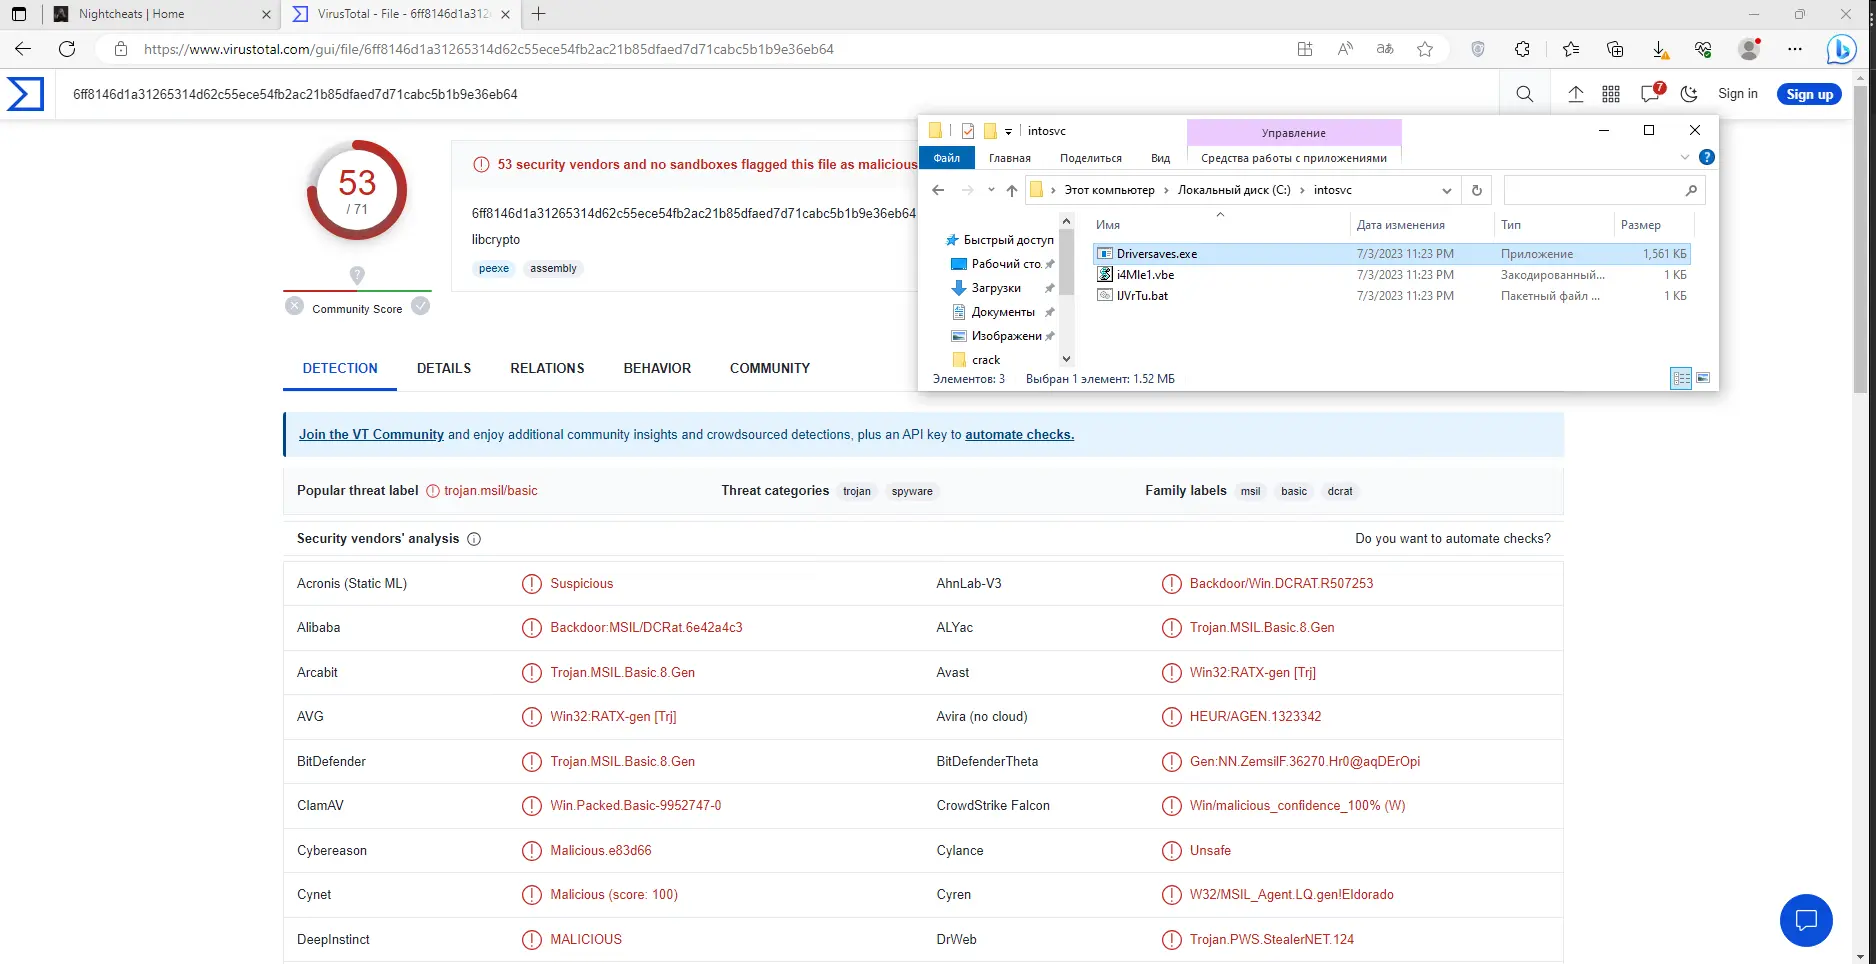Open the blue chat bubble button
The image size is (1876, 964).
tap(1805, 919)
